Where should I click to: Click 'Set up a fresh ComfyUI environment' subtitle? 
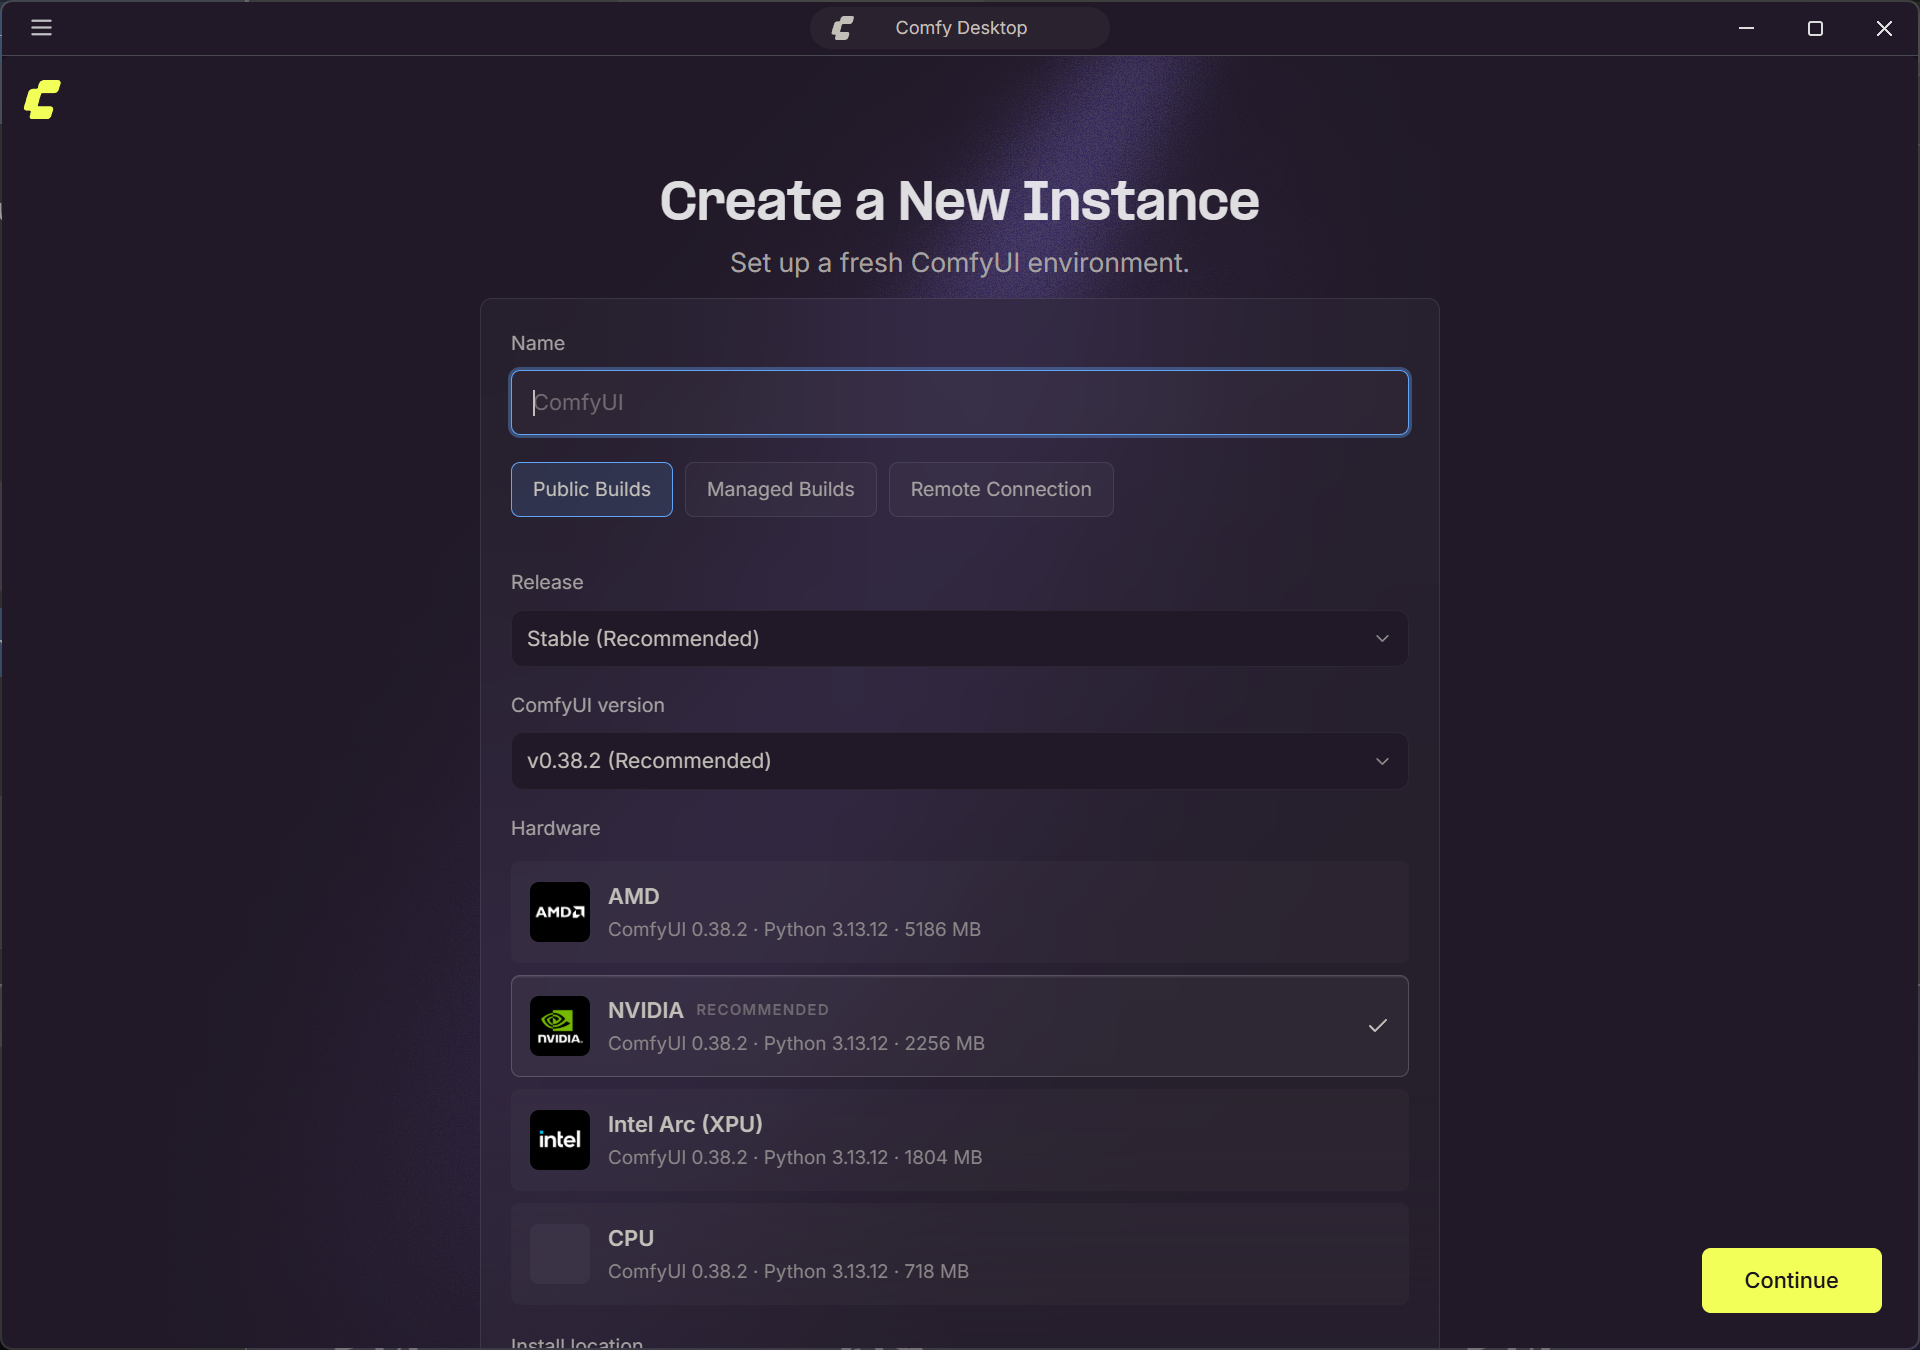[x=960, y=263]
